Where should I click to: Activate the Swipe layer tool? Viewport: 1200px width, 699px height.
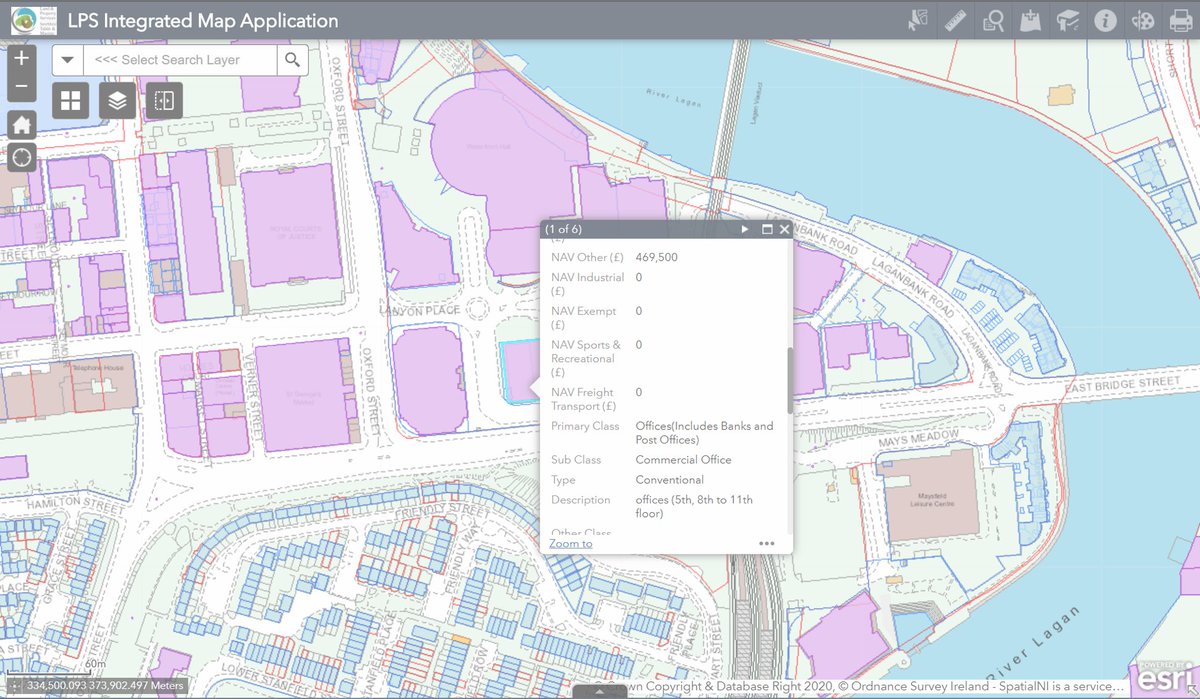(165, 100)
